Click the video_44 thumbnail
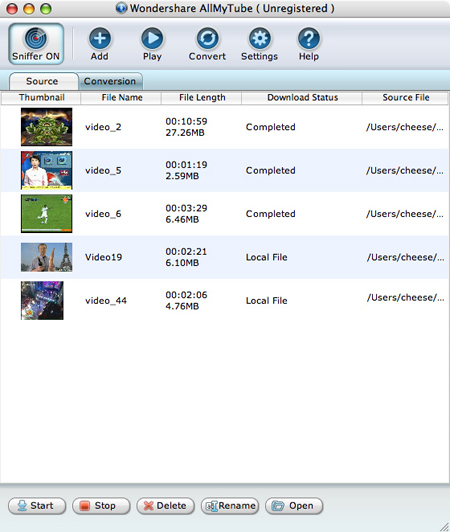The height and width of the screenshot is (532, 450). 42,301
